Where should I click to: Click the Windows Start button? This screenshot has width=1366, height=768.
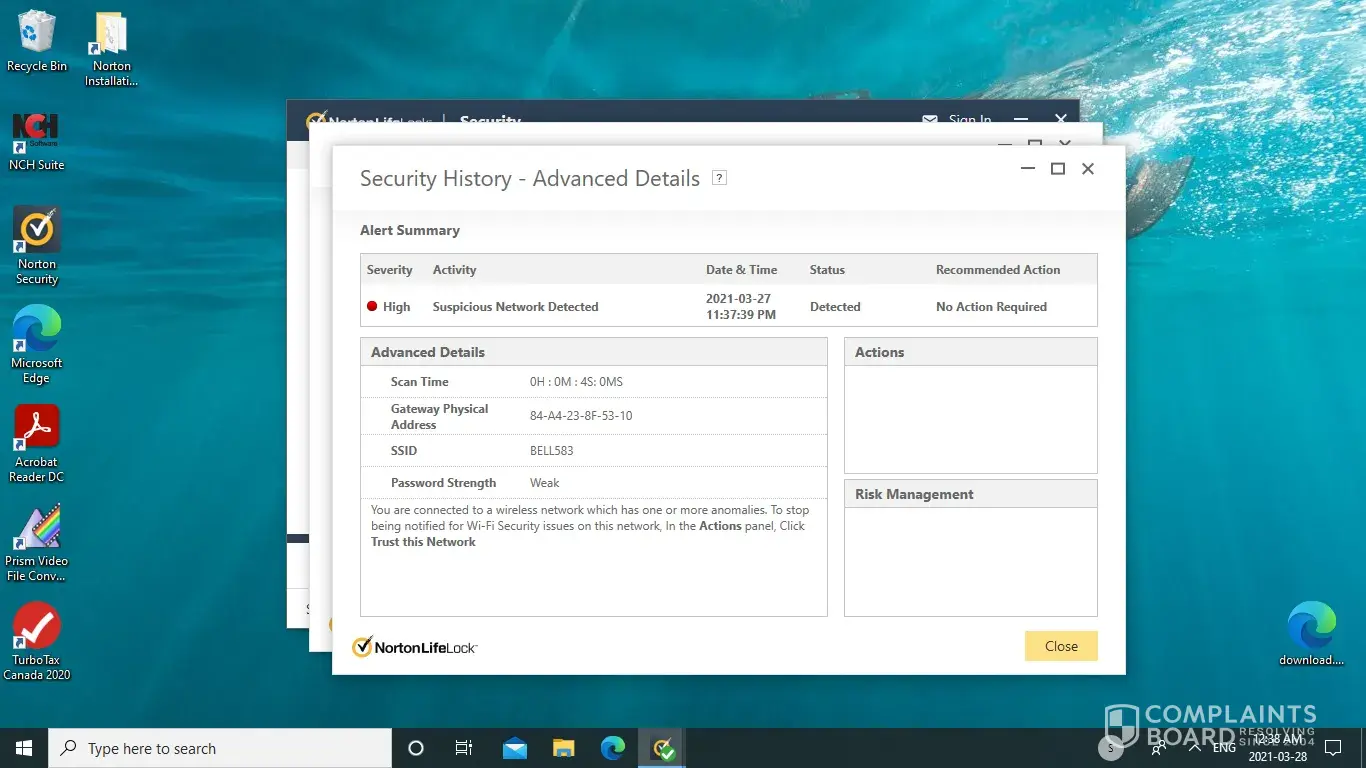24,748
